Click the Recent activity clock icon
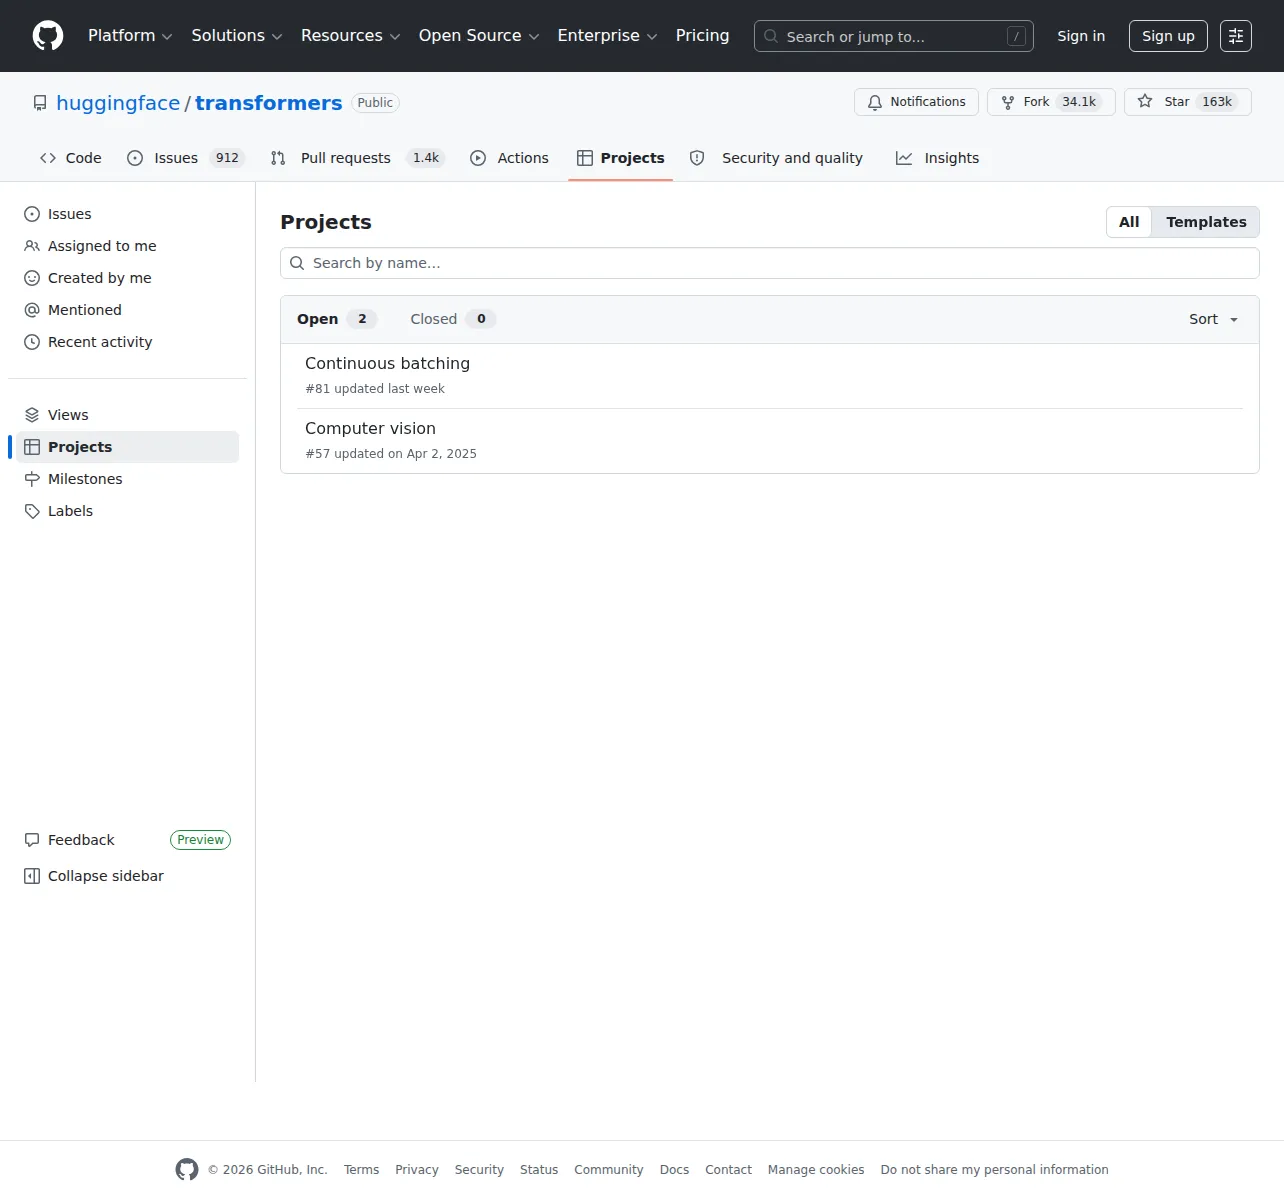1284x1199 pixels. coord(32,342)
